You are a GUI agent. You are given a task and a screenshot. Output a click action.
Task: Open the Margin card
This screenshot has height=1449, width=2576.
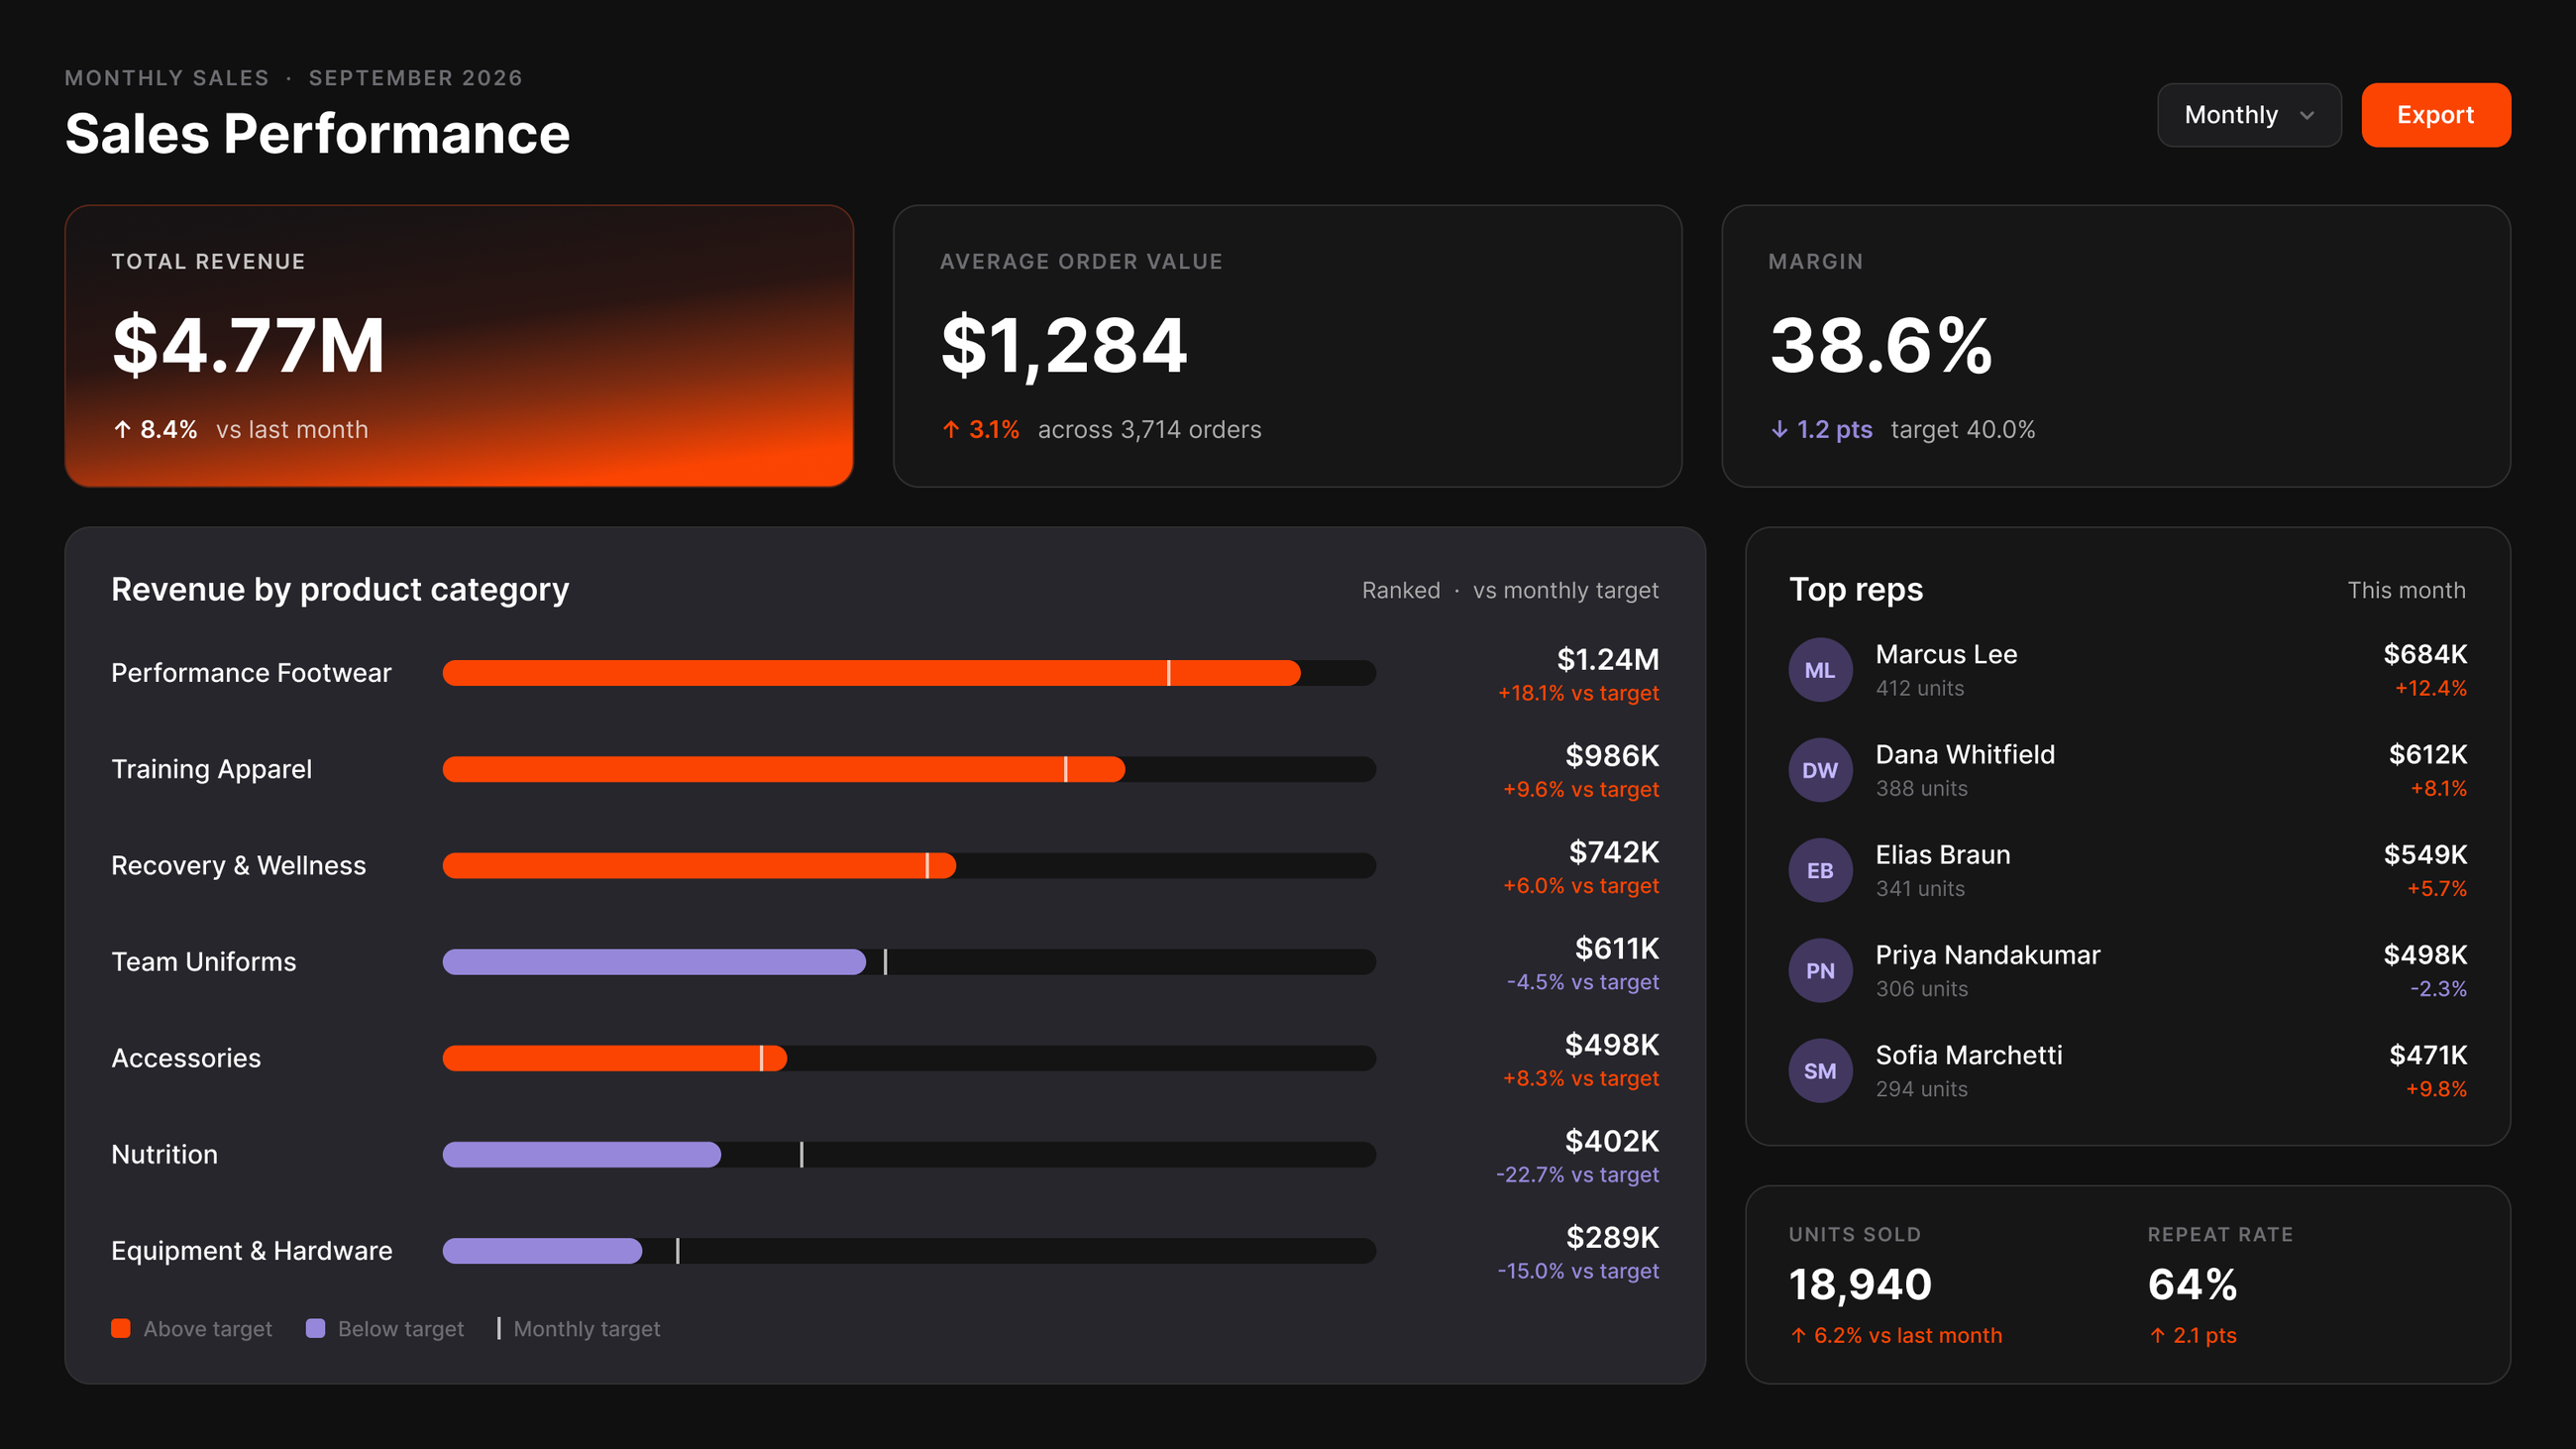[x=2116, y=346]
